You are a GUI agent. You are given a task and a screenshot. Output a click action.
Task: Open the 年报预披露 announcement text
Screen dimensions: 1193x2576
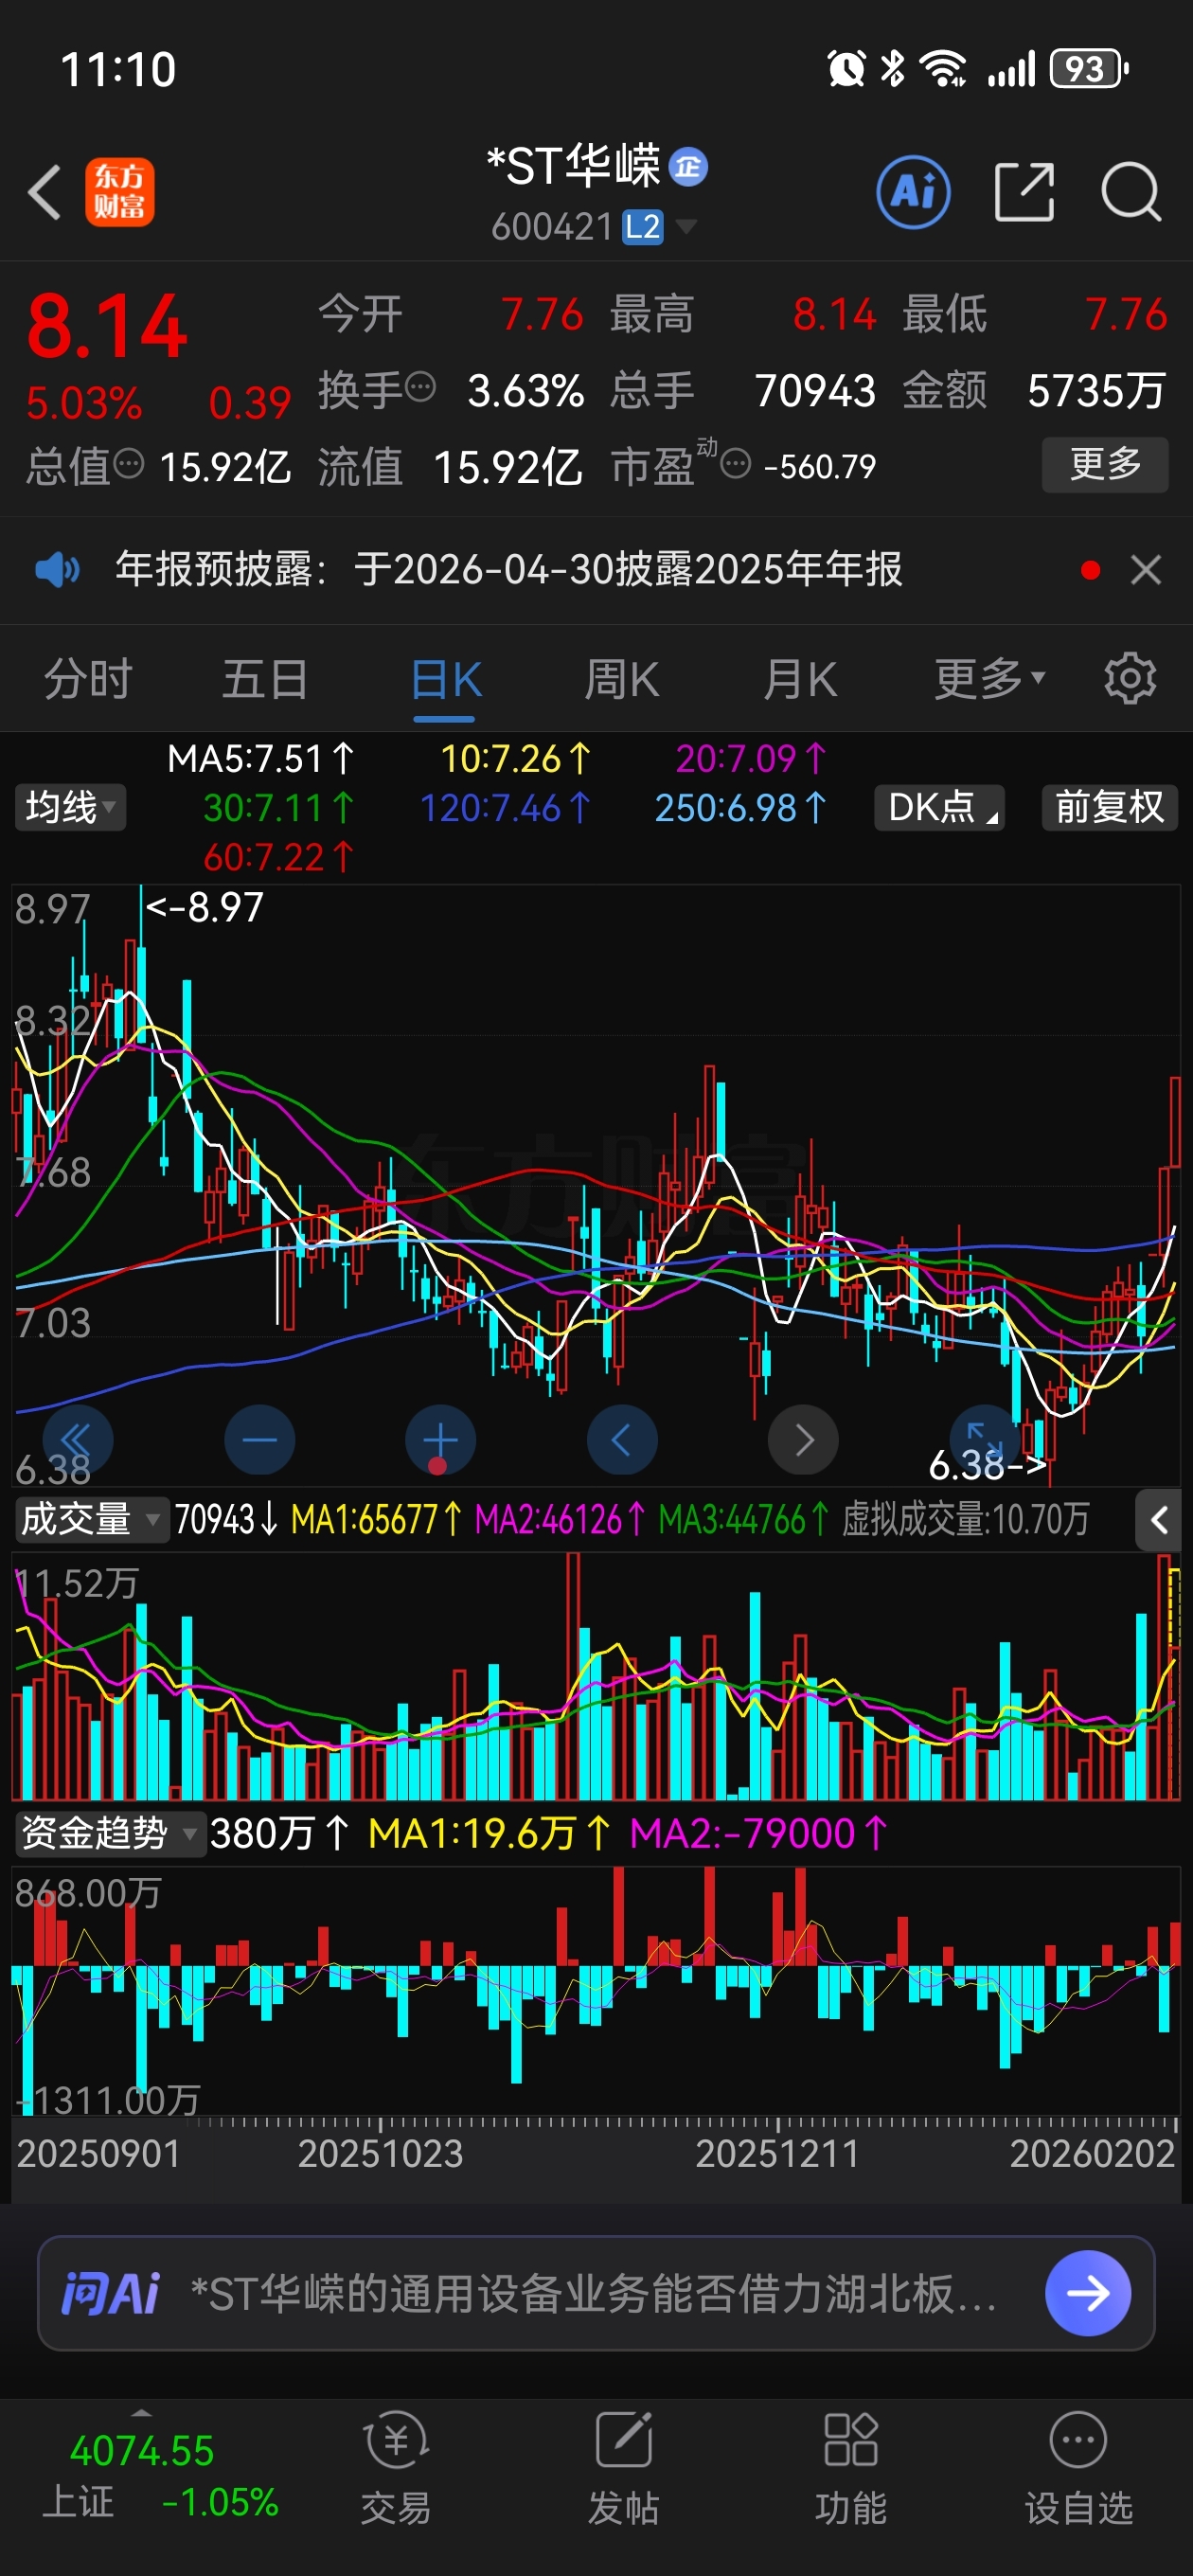508,569
